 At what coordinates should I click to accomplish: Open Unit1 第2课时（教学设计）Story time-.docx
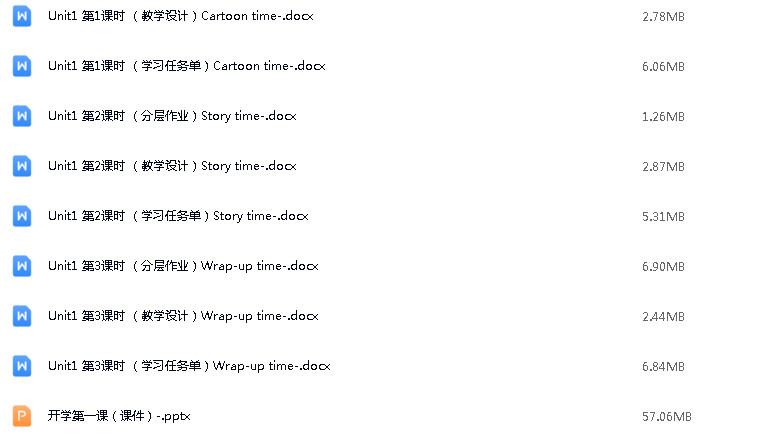coord(172,166)
